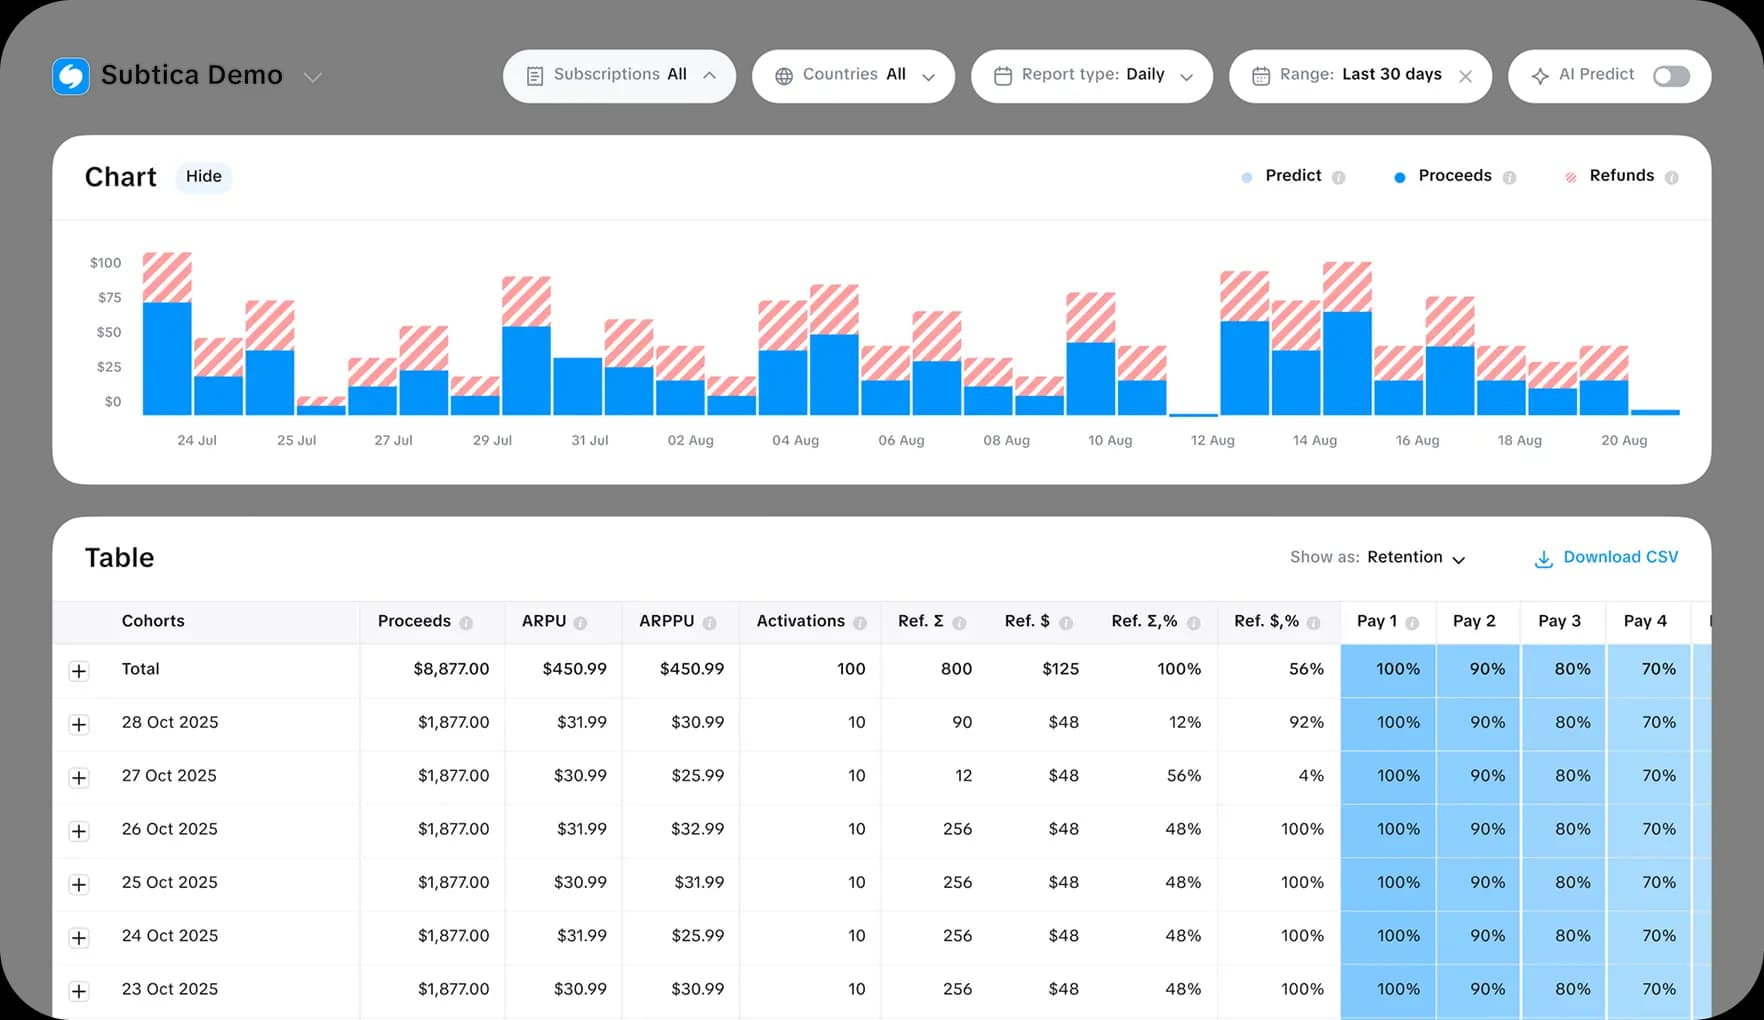Viewport: 1764px width, 1020px height.
Task: Collapse the Subscriptions All dropdown
Action: click(709, 74)
